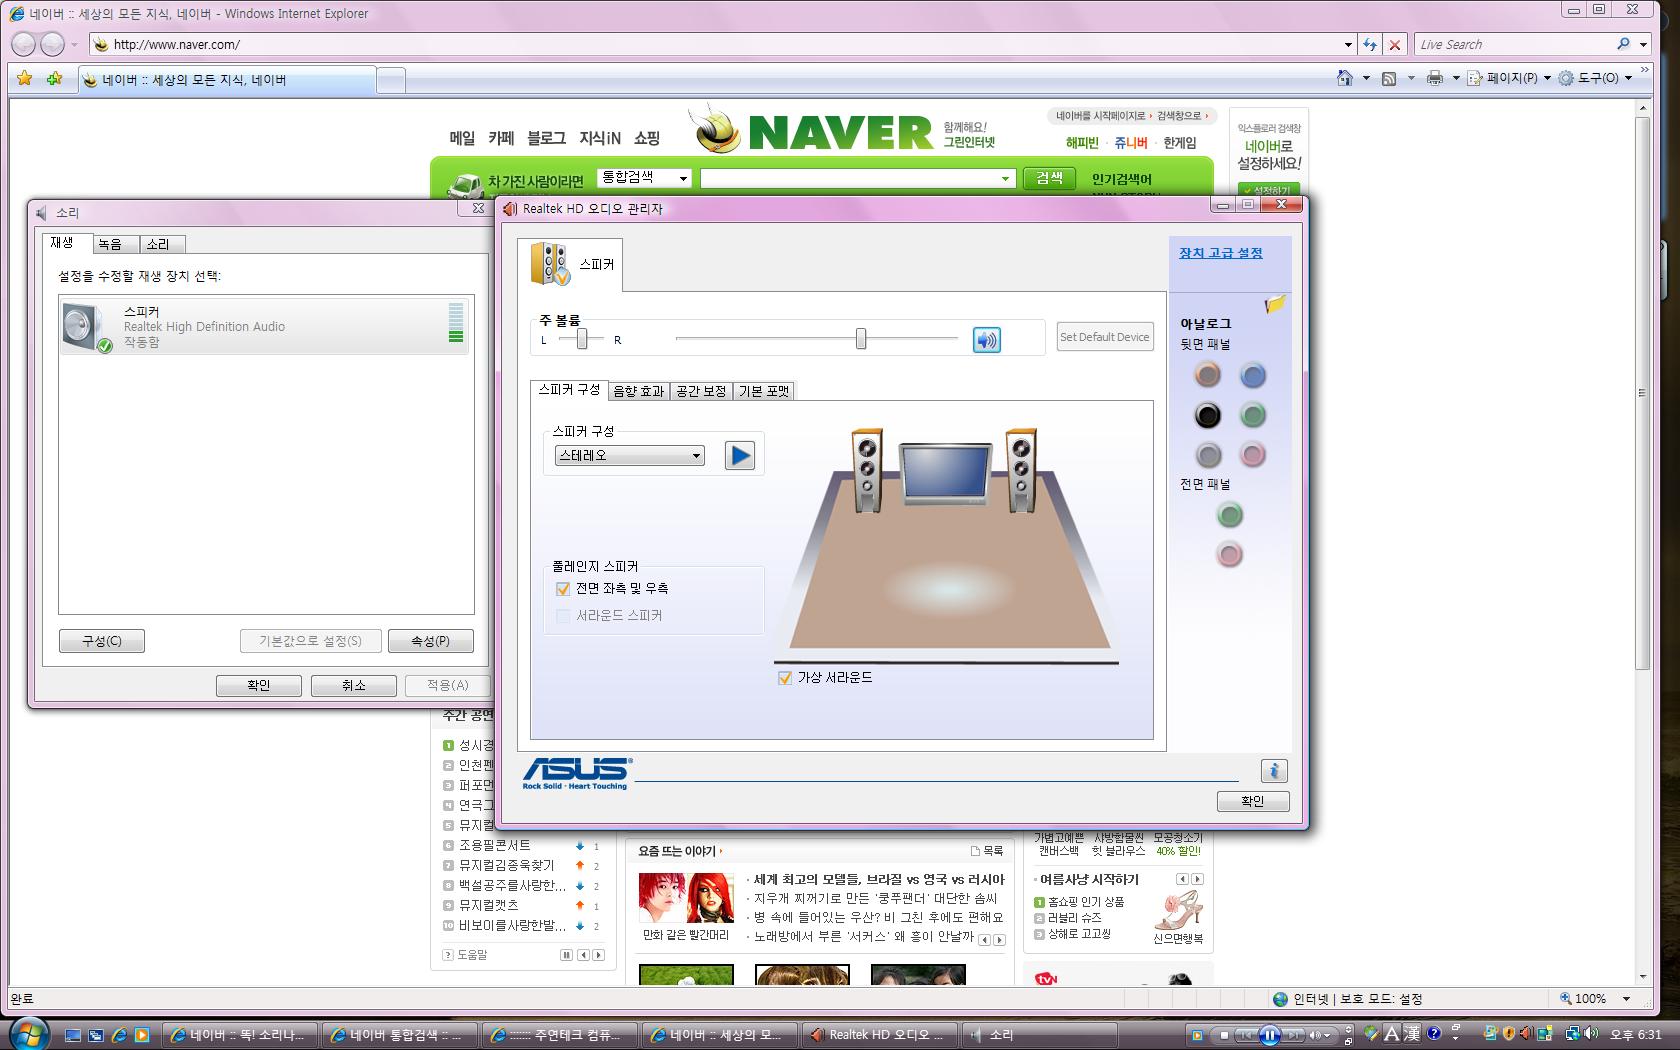The width and height of the screenshot is (1680, 1050).
Task: Click the Live Search magnifier icon
Action: click(x=1623, y=44)
